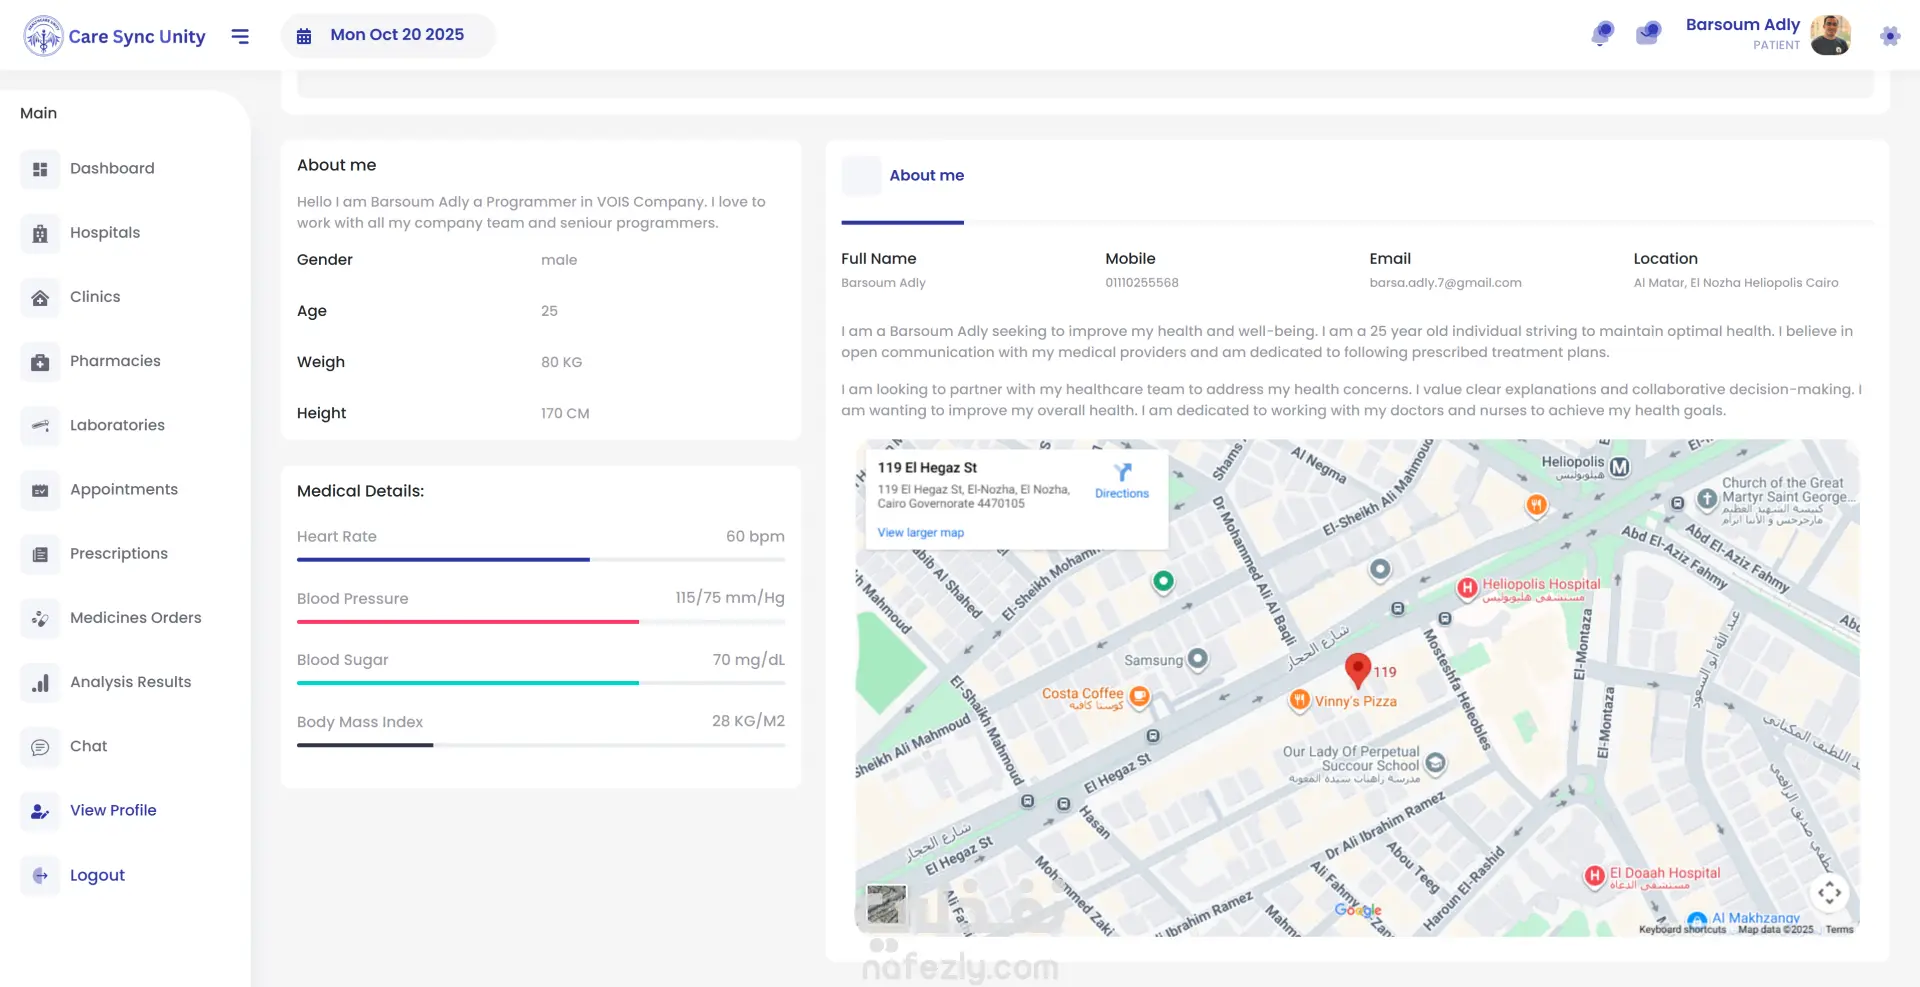Click the Samsung map marker

coord(1197,659)
